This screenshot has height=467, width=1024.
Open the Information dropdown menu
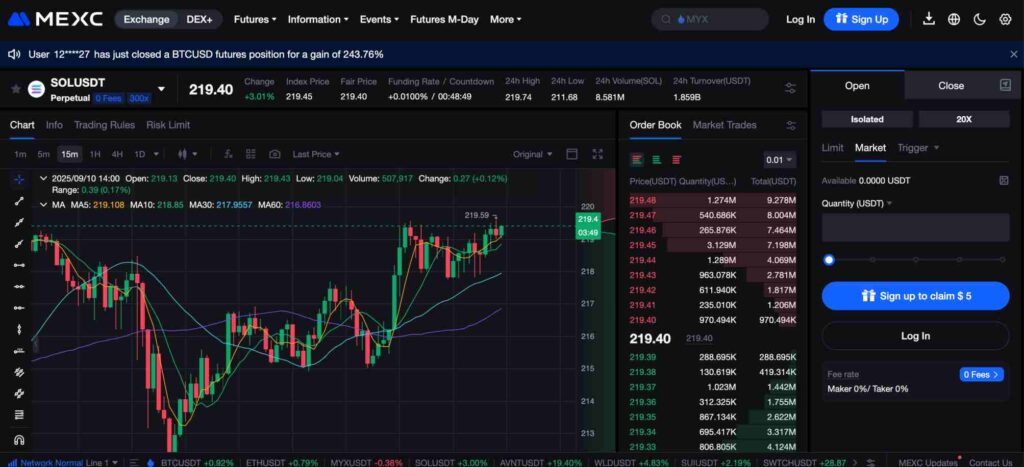(x=318, y=19)
